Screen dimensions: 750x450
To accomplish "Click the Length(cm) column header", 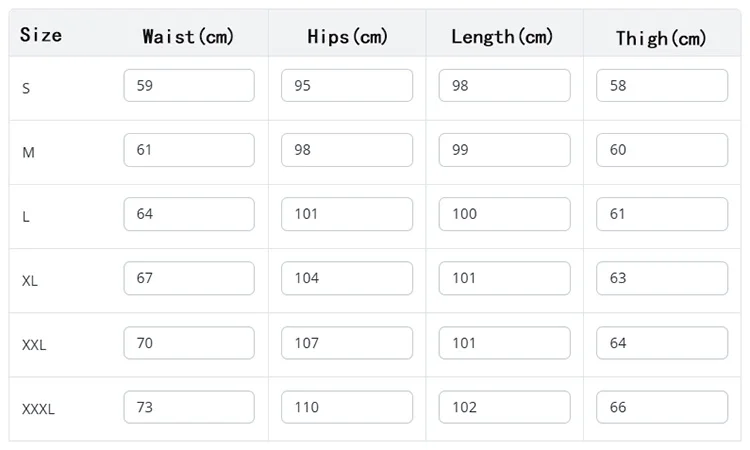I will (502, 37).
